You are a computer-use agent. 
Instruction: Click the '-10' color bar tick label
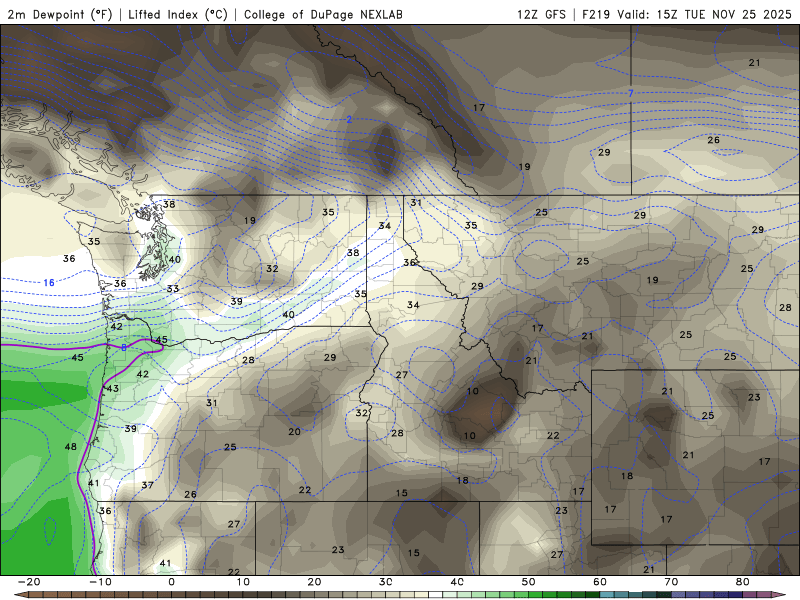click(101, 582)
